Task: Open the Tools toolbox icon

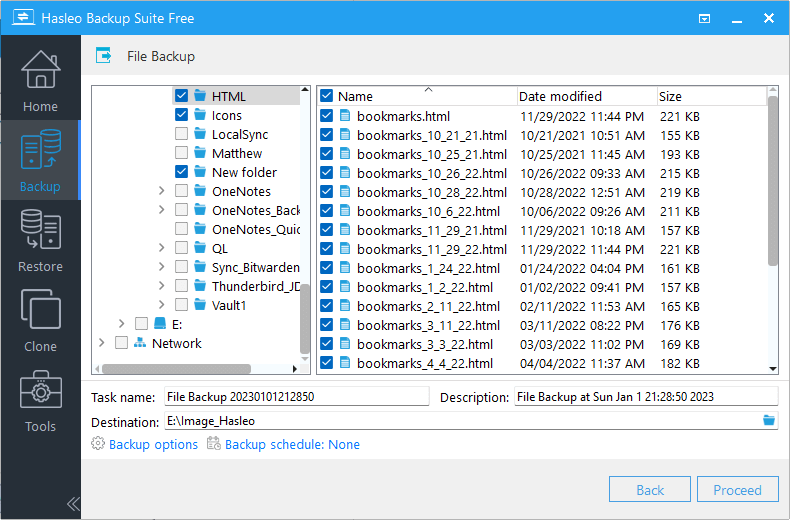Action: click(40, 400)
